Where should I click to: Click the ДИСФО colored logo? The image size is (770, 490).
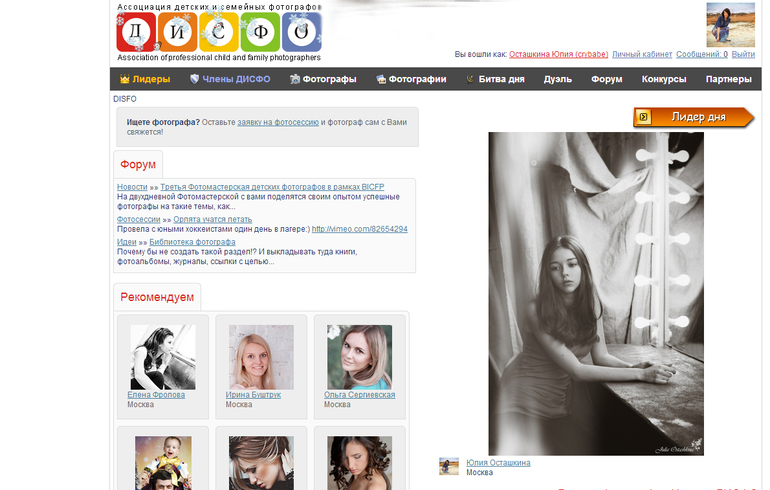[x=219, y=32]
